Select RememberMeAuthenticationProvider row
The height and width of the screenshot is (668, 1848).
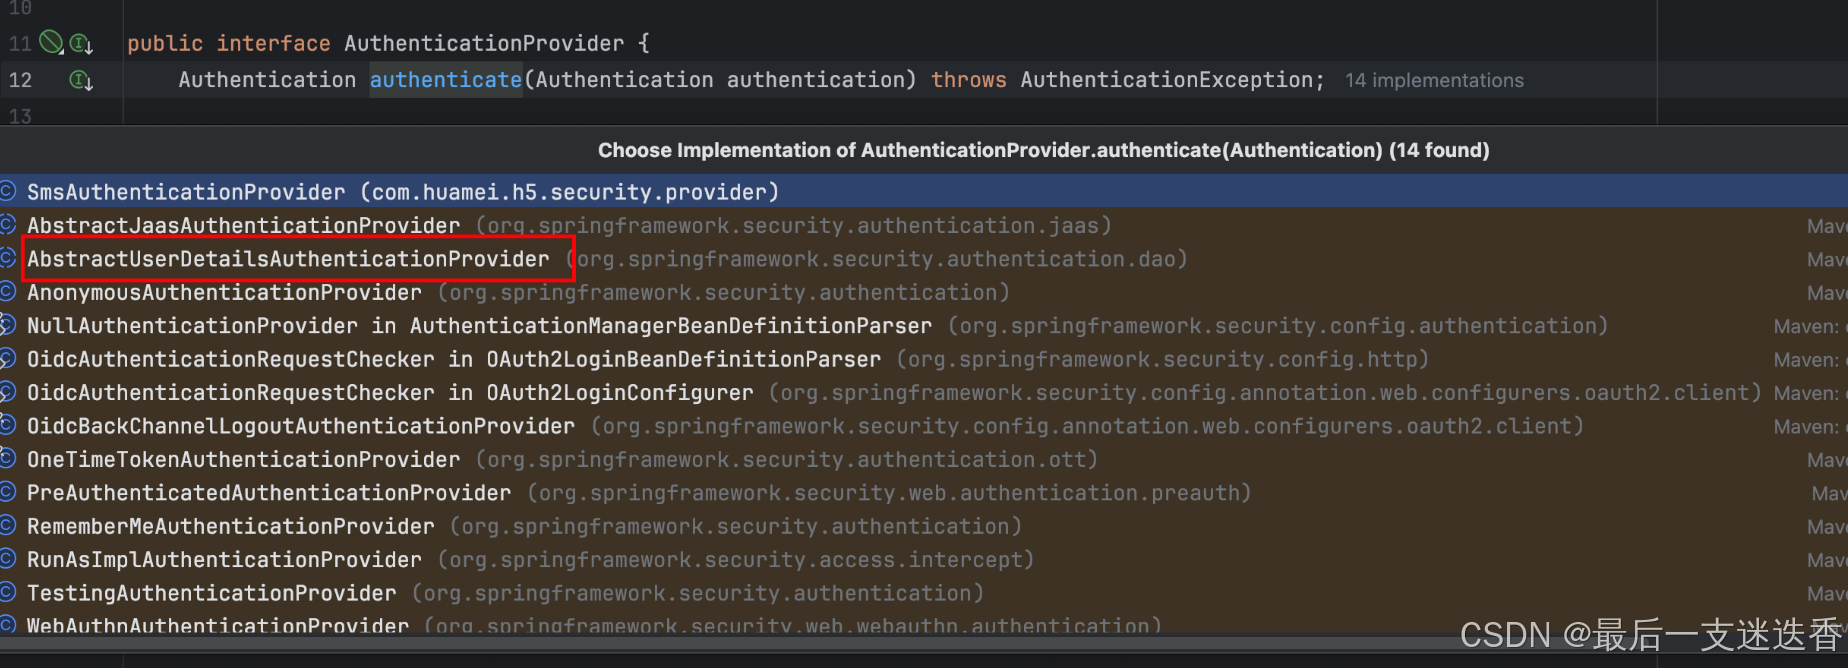924,526
